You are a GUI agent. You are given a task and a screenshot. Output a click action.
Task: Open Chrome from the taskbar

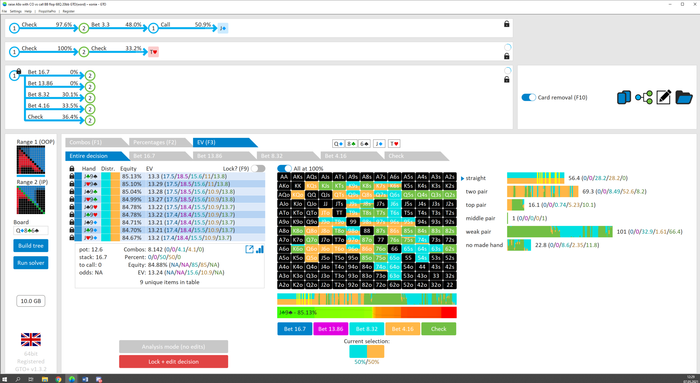58,379
